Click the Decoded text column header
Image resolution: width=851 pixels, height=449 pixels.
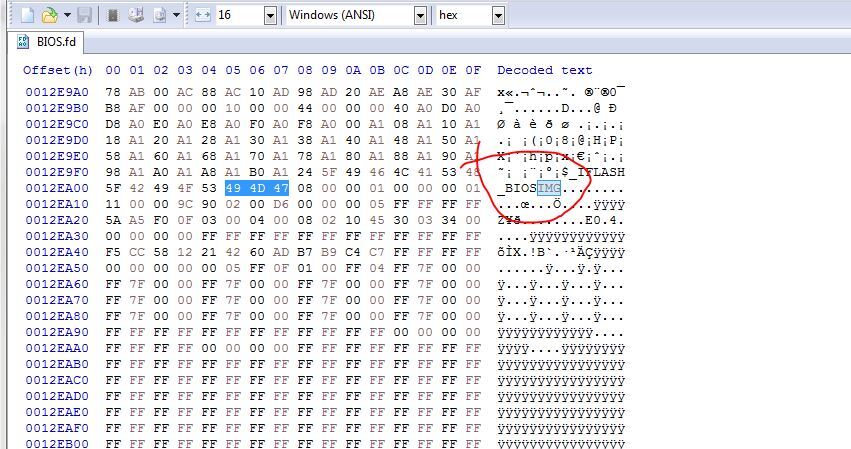coord(544,70)
